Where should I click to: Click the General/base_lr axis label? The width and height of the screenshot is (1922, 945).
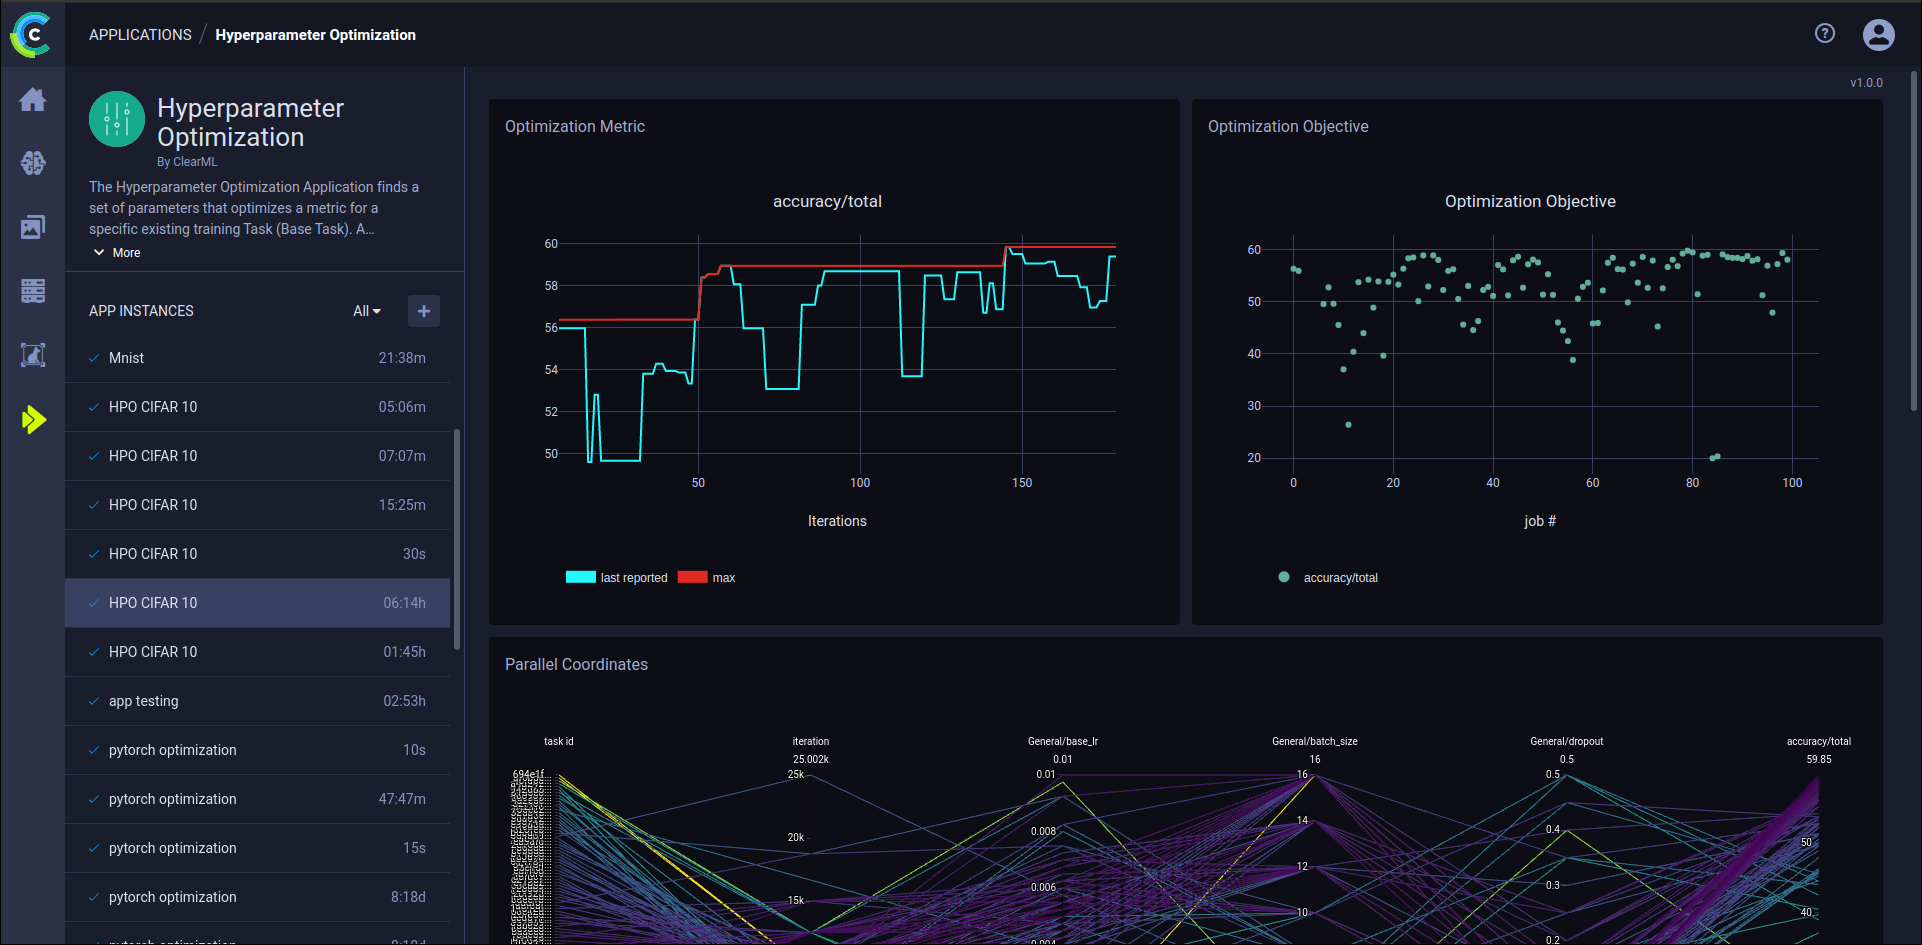pos(1063,741)
